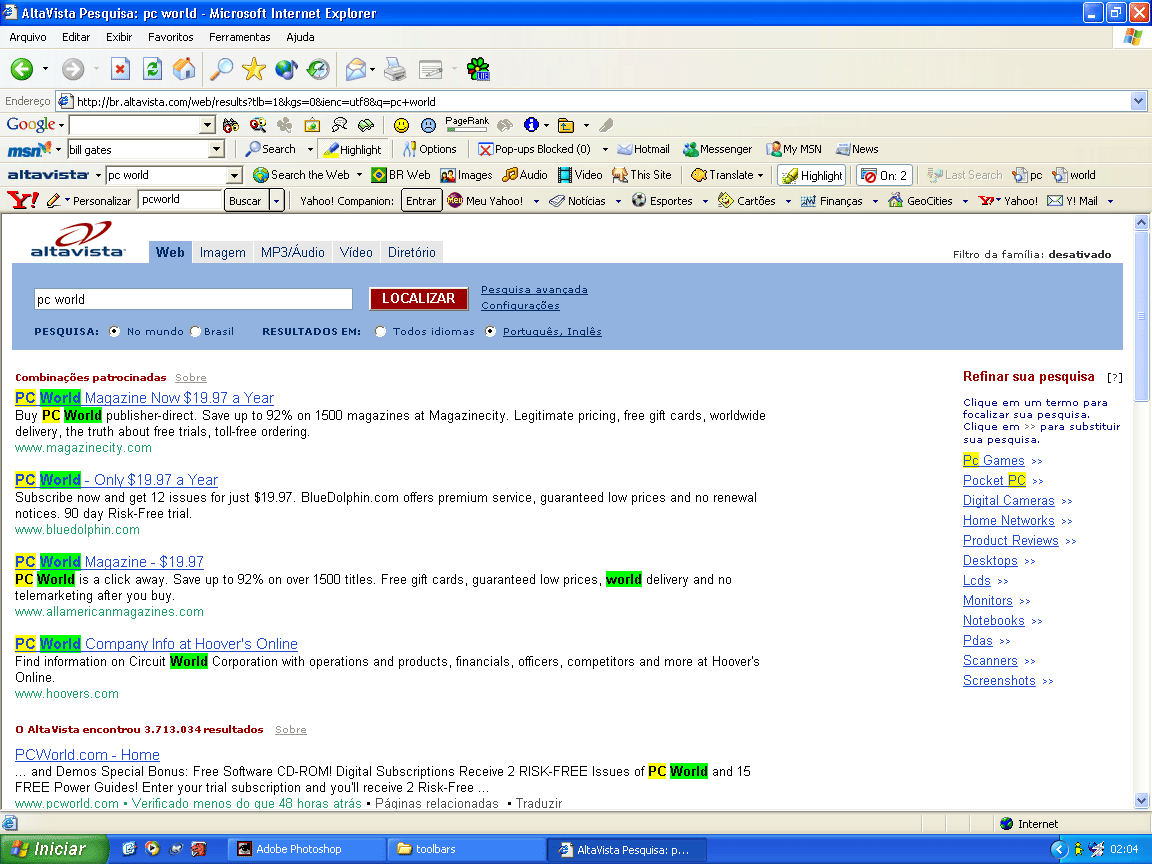Click Yahoo toolbar Entrar button
1152x864 pixels.
pos(421,201)
